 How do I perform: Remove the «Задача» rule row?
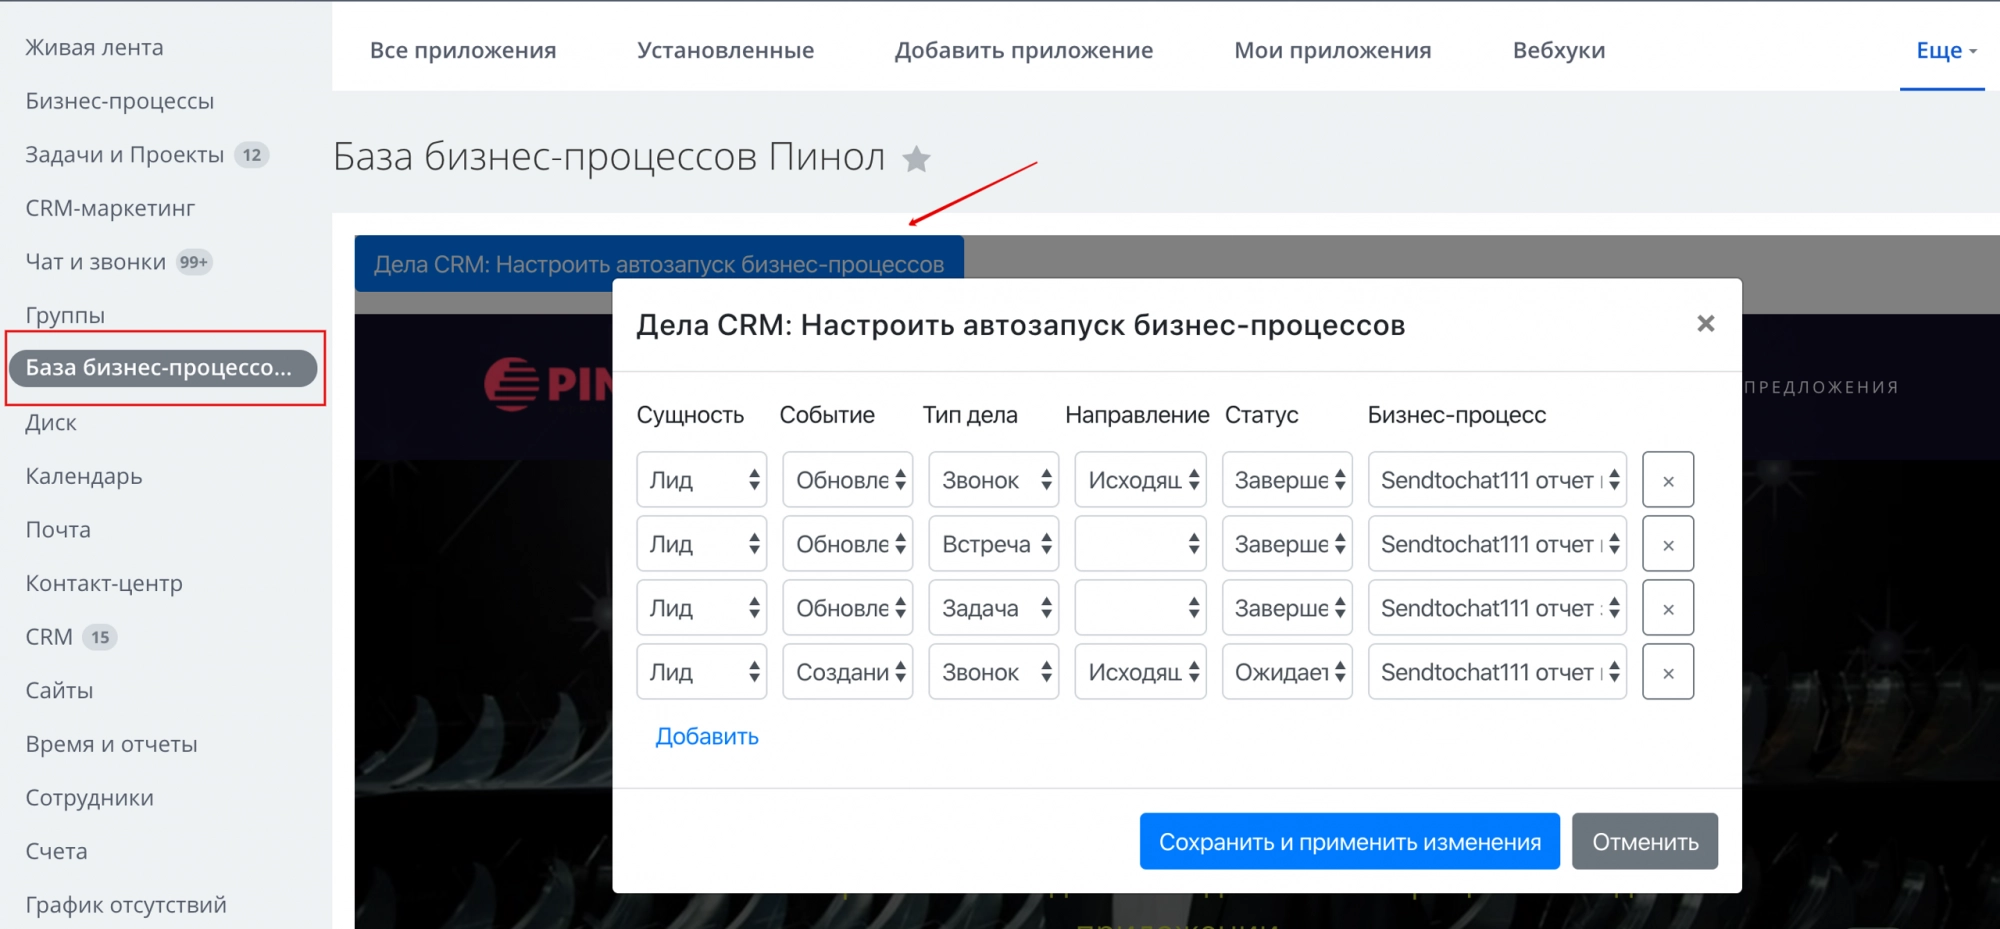[1667, 607]
